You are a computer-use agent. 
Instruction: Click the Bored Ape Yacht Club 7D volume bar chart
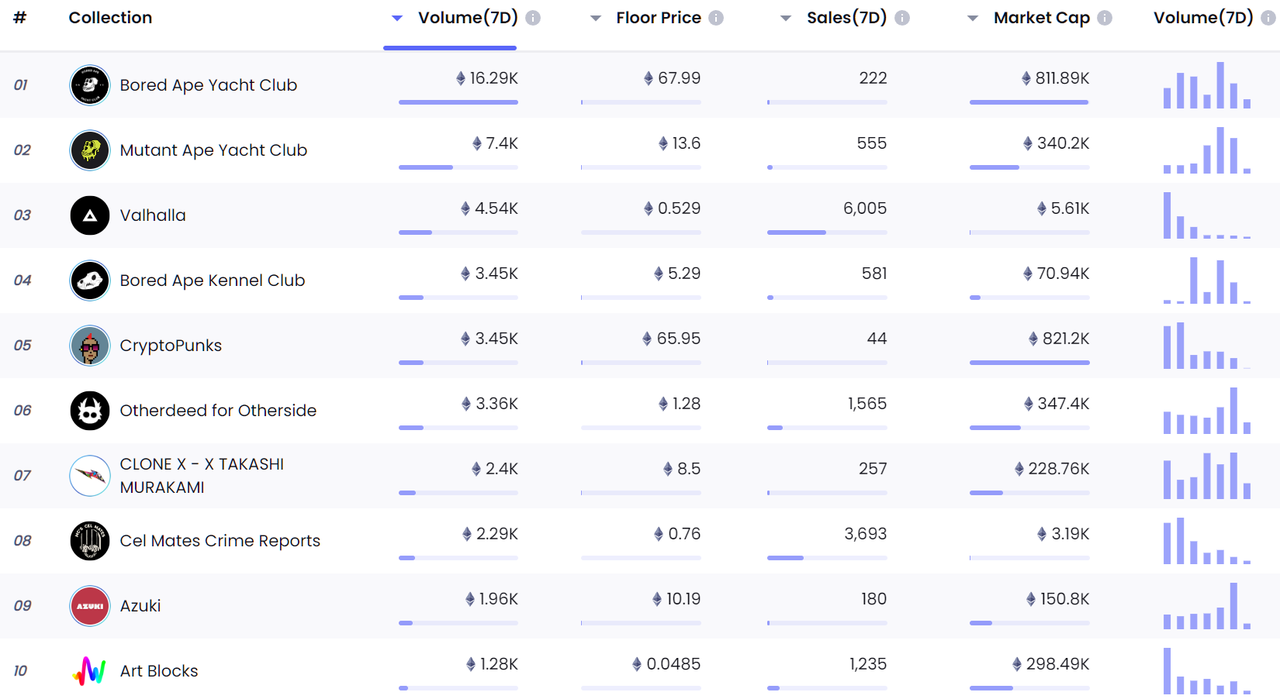tap(1207, 85)
